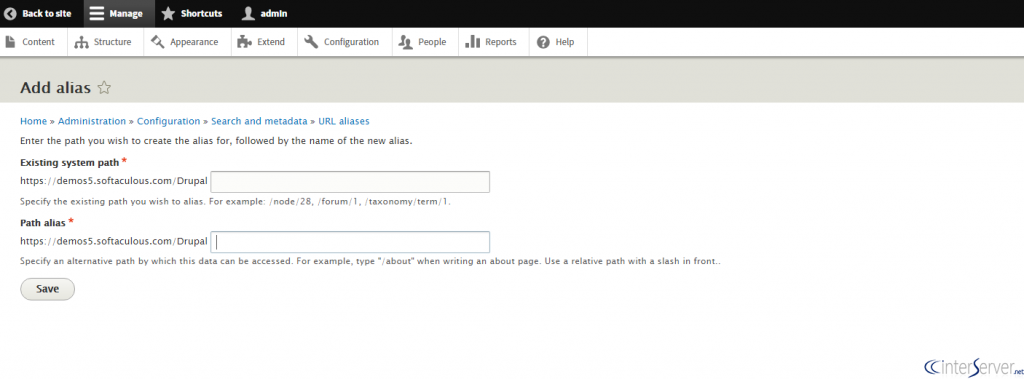Open the Structure menu label

[112, 42]
